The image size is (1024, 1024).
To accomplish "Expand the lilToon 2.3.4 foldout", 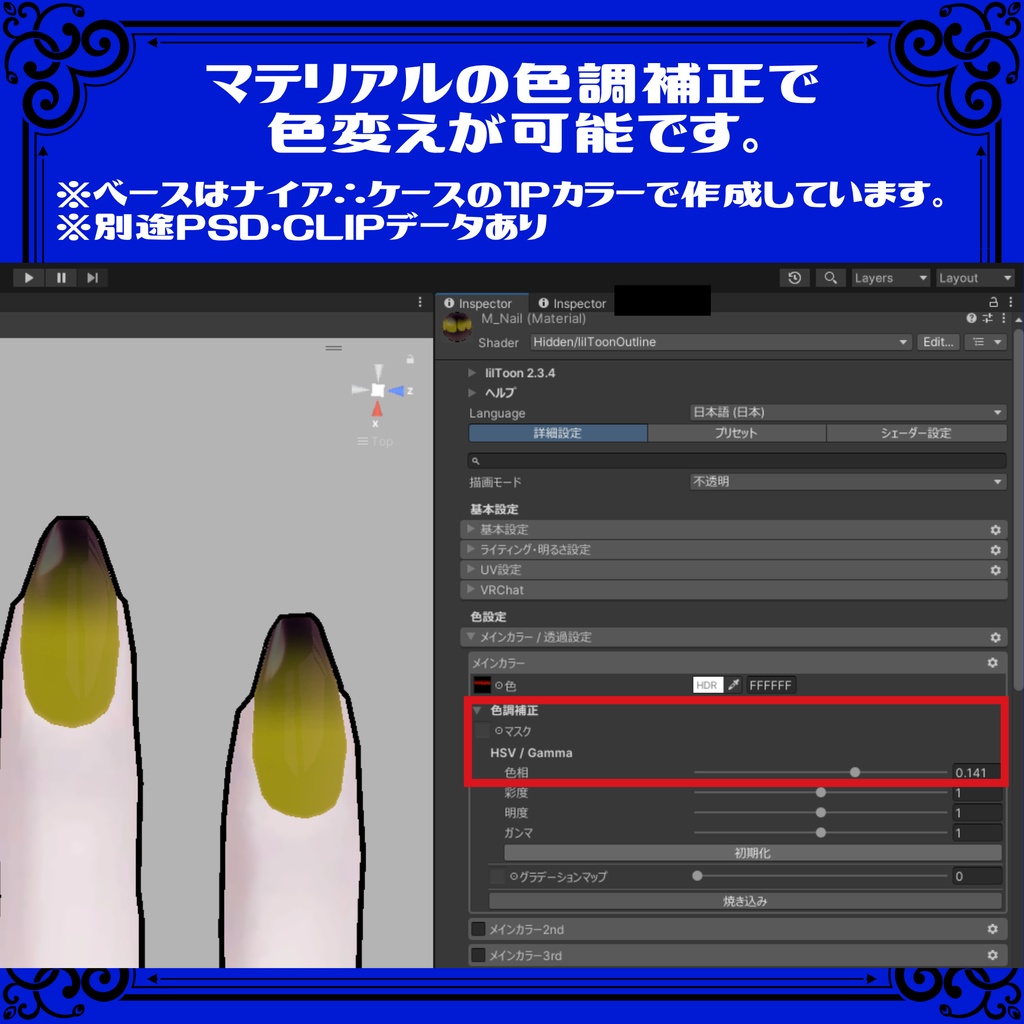I will 472,373.
